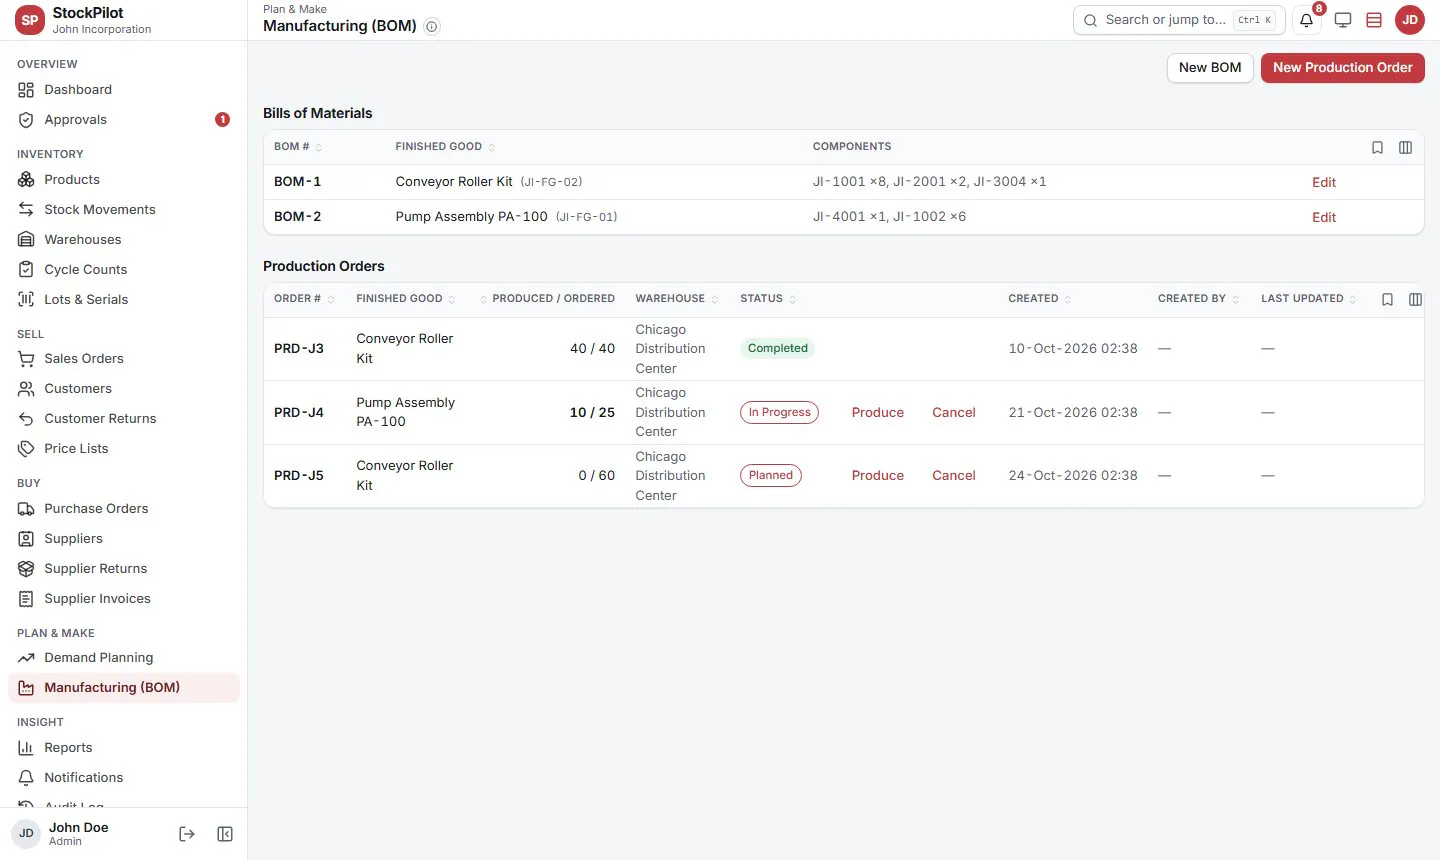Navigate to Demand Planning

[124, 658]
